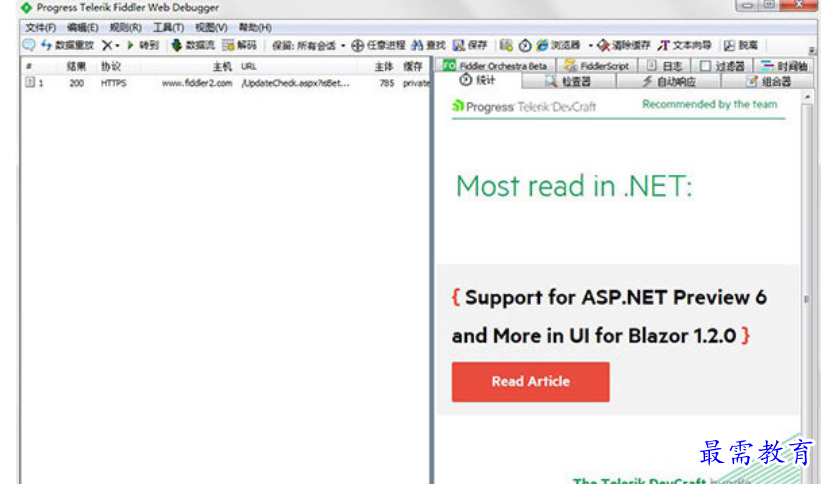The height and width of the screenshot is (484, 821).
Task: Open the 日志 log tab
Action: click(664, 66)
